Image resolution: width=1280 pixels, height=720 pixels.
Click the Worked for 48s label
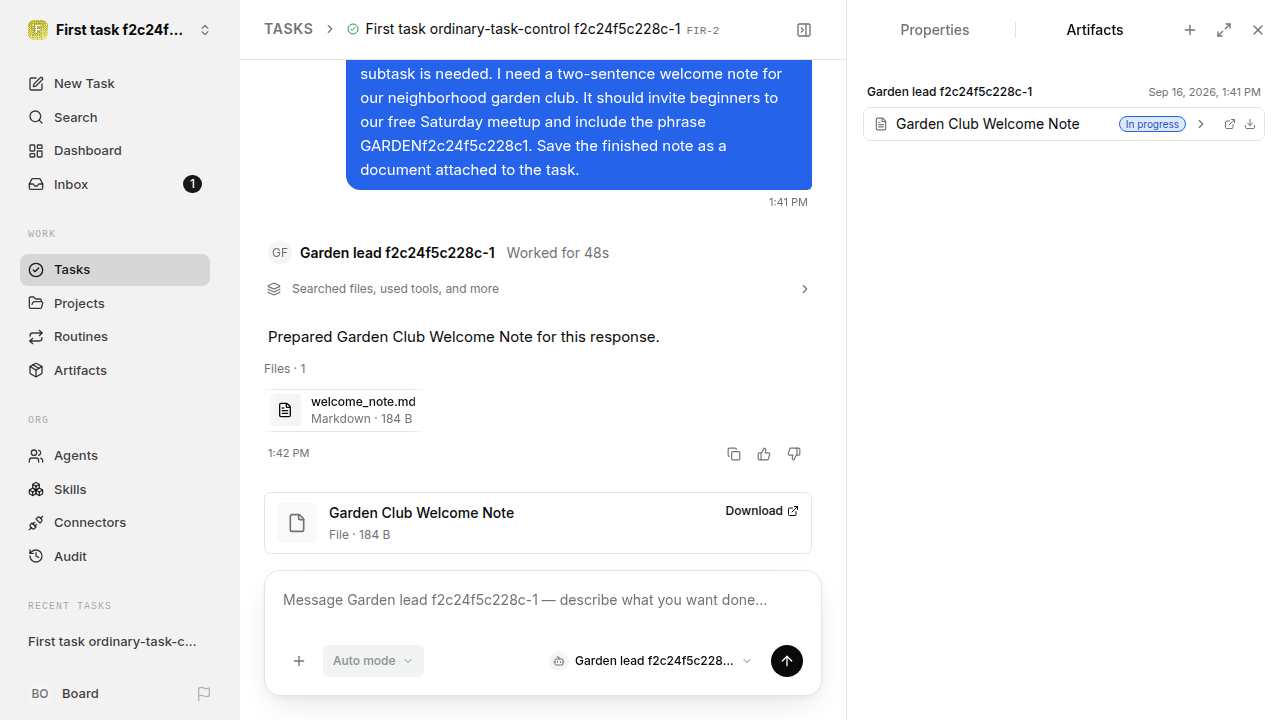[558, 253]
